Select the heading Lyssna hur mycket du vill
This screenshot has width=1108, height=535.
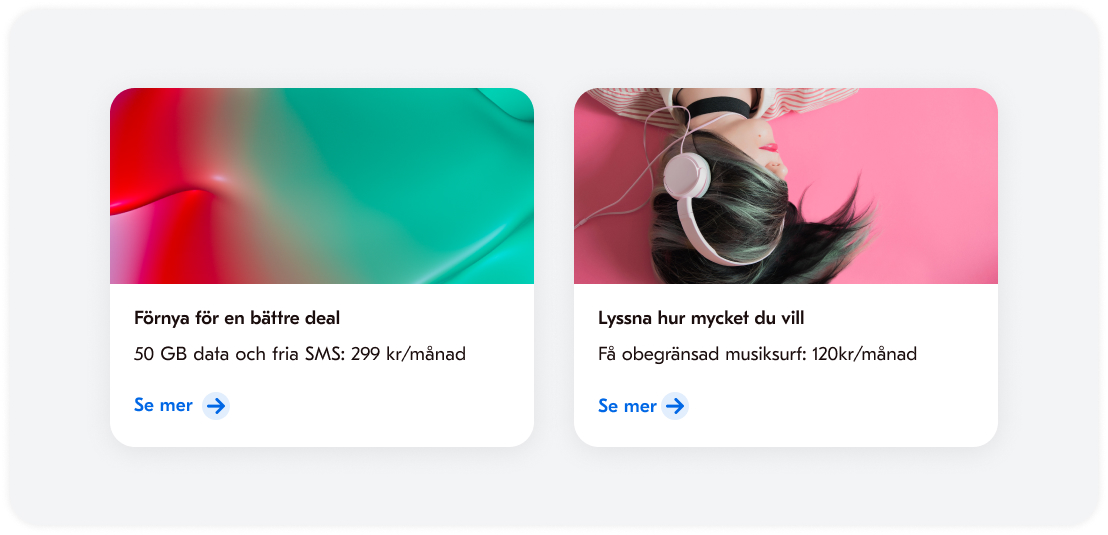[x=701, y=318]
